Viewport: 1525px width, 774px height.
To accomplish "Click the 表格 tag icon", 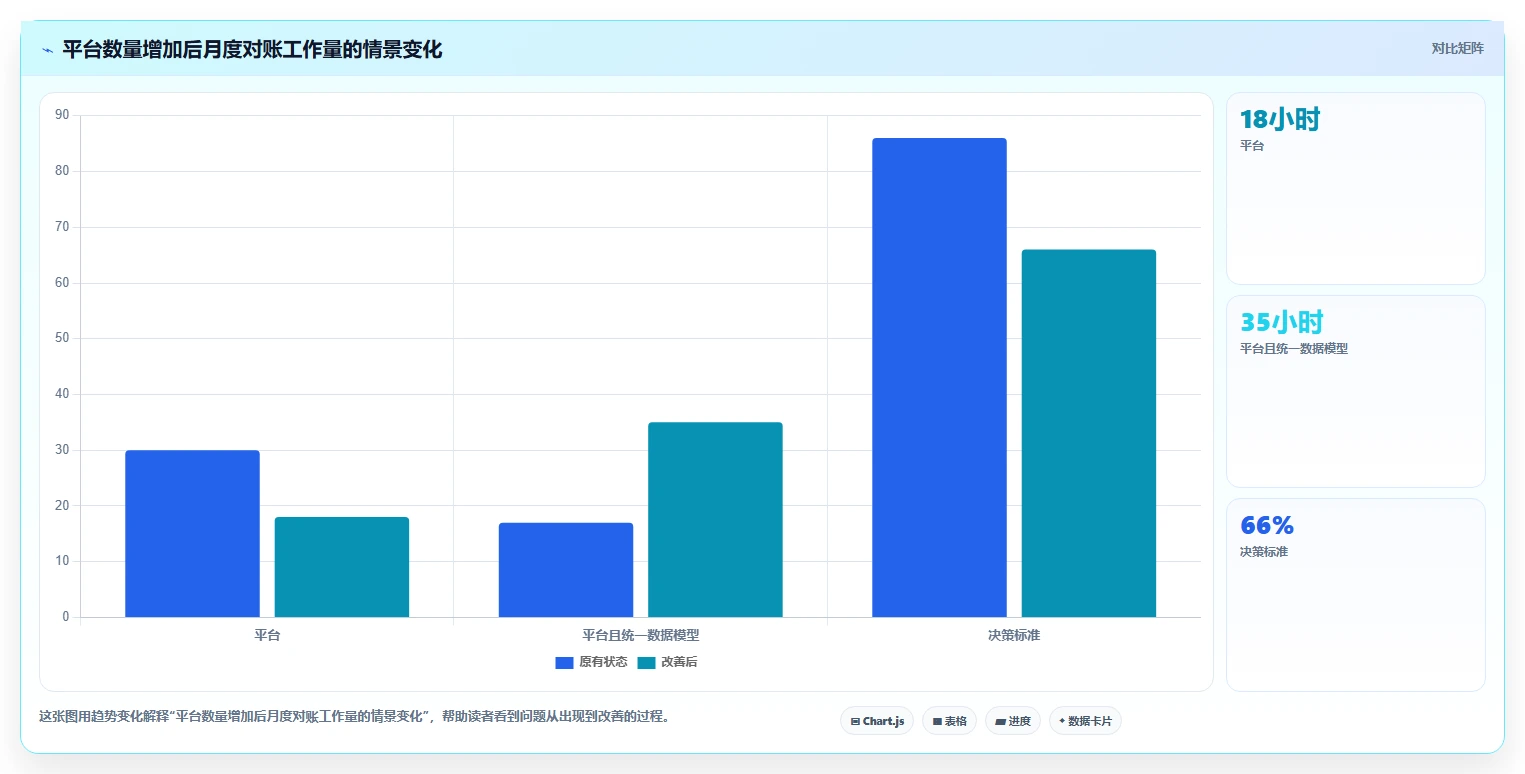I will coord(937,721).
